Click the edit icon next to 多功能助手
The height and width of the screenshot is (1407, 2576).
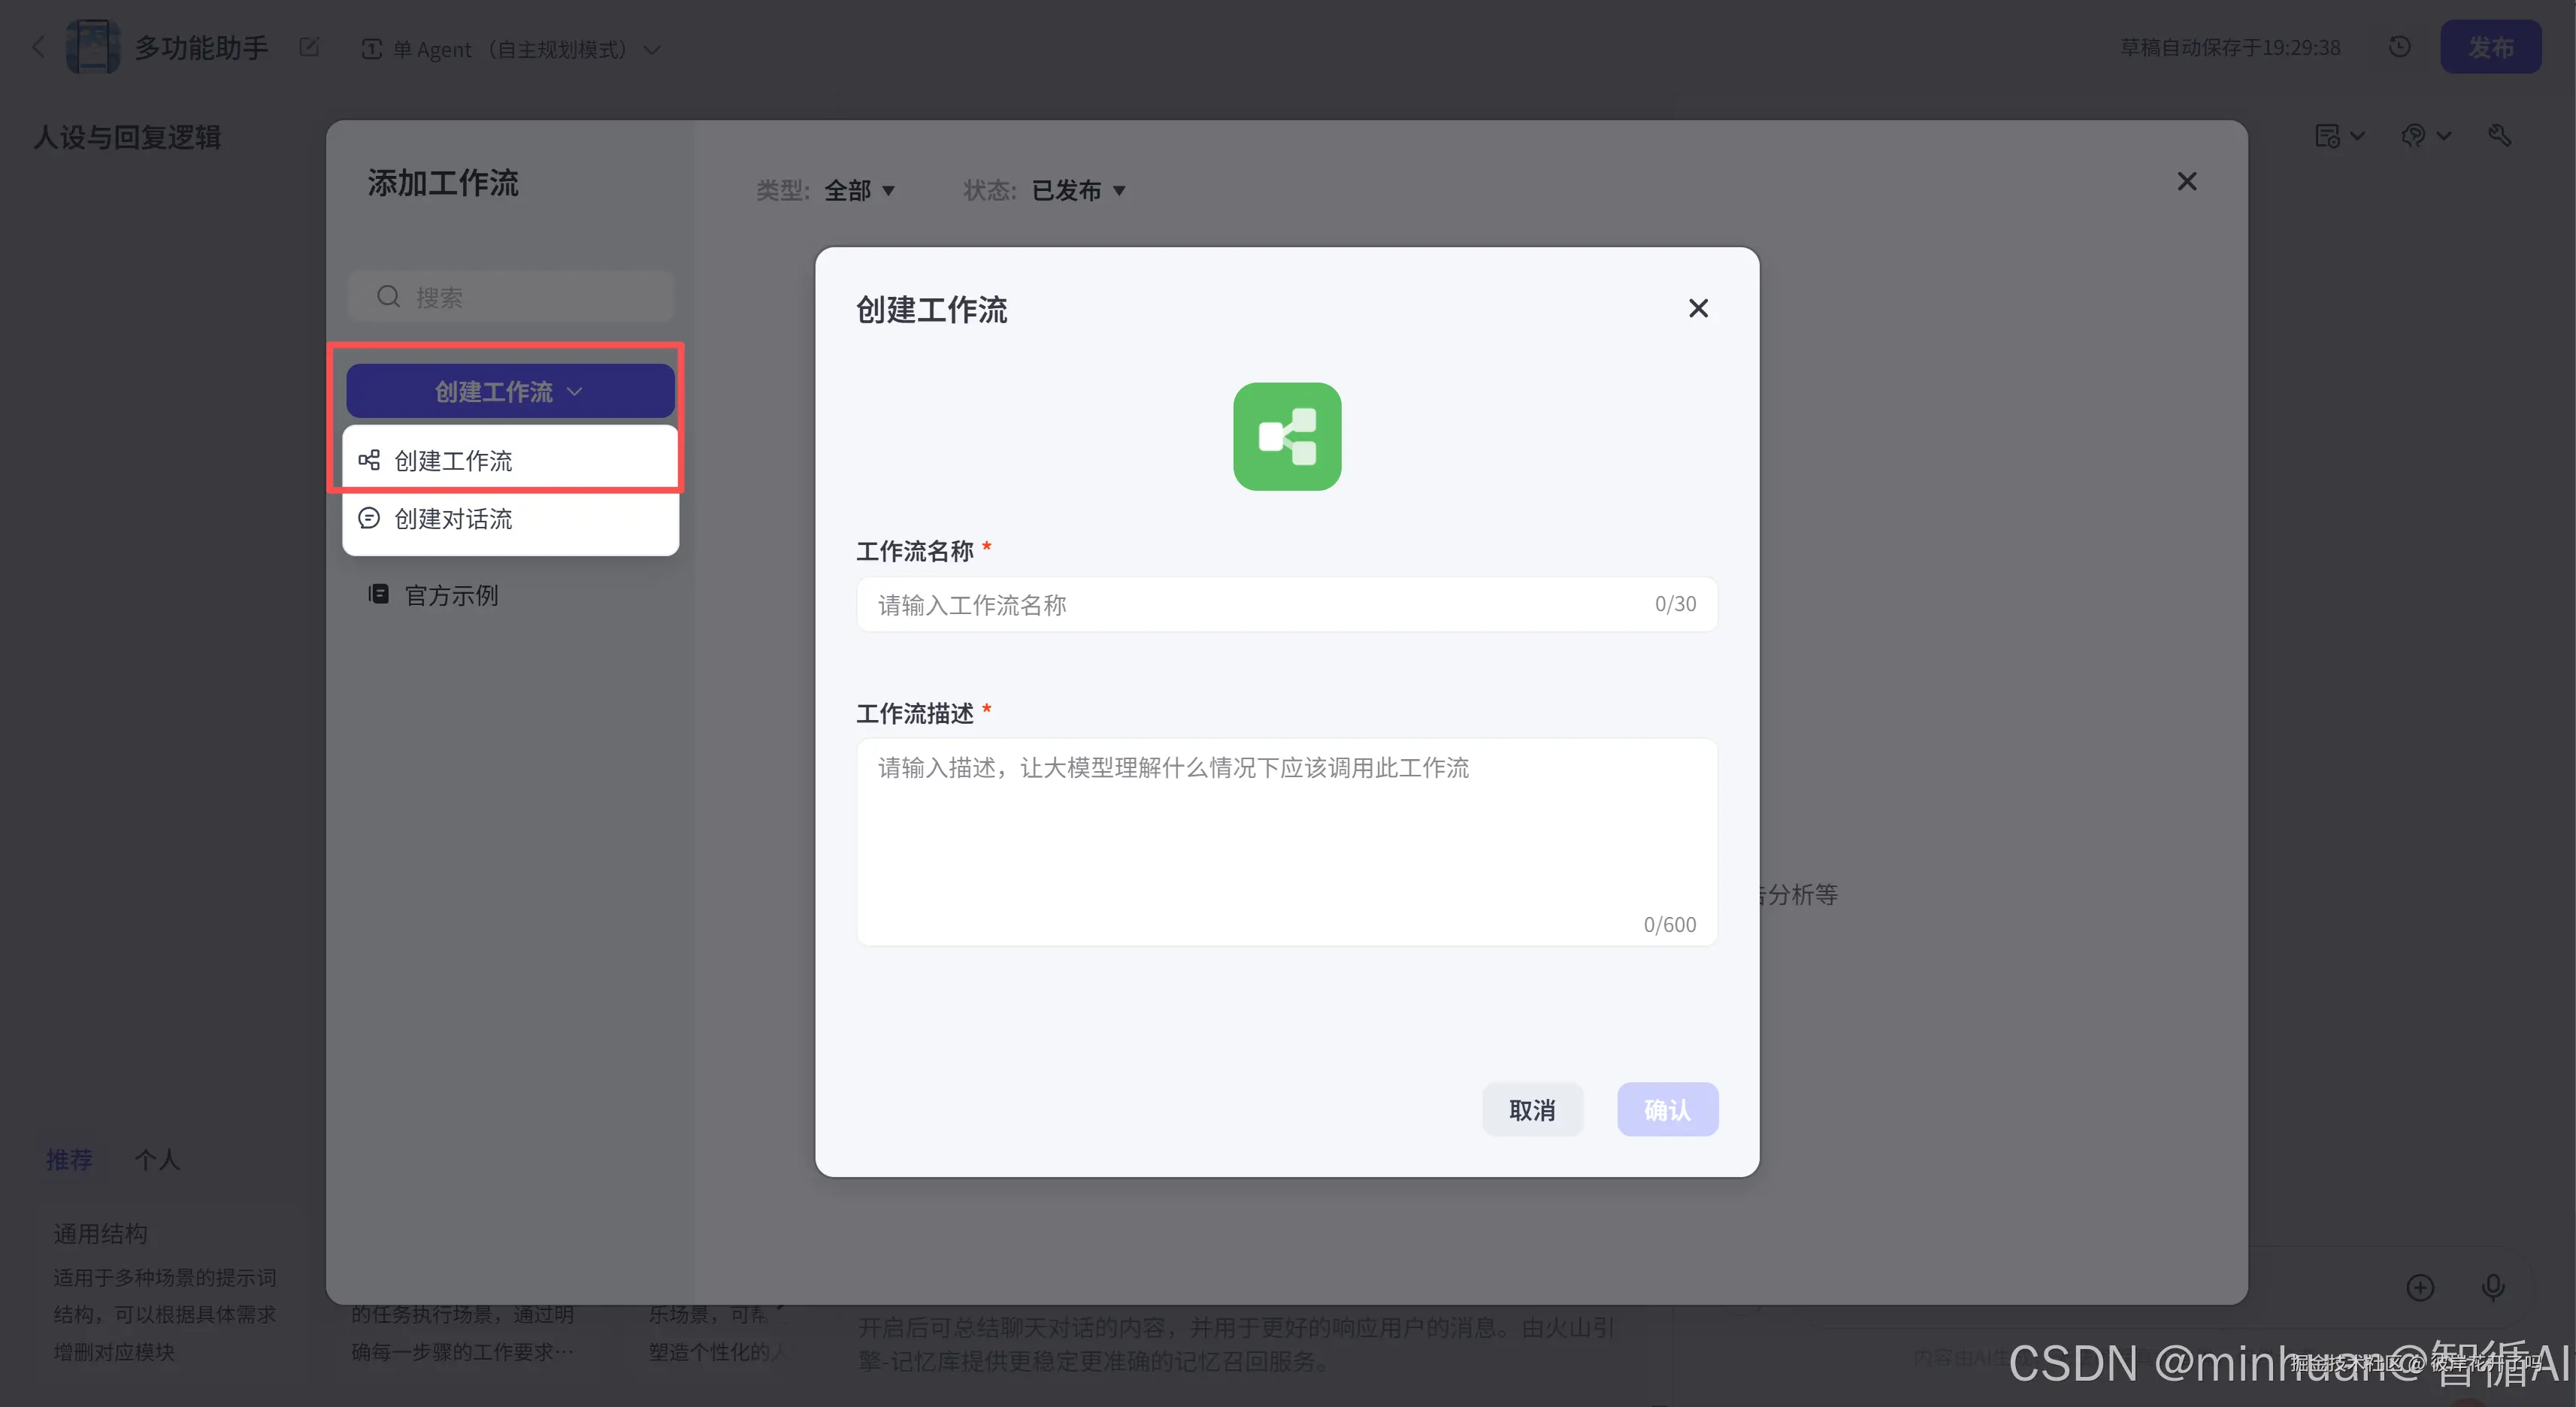(309, 47)
